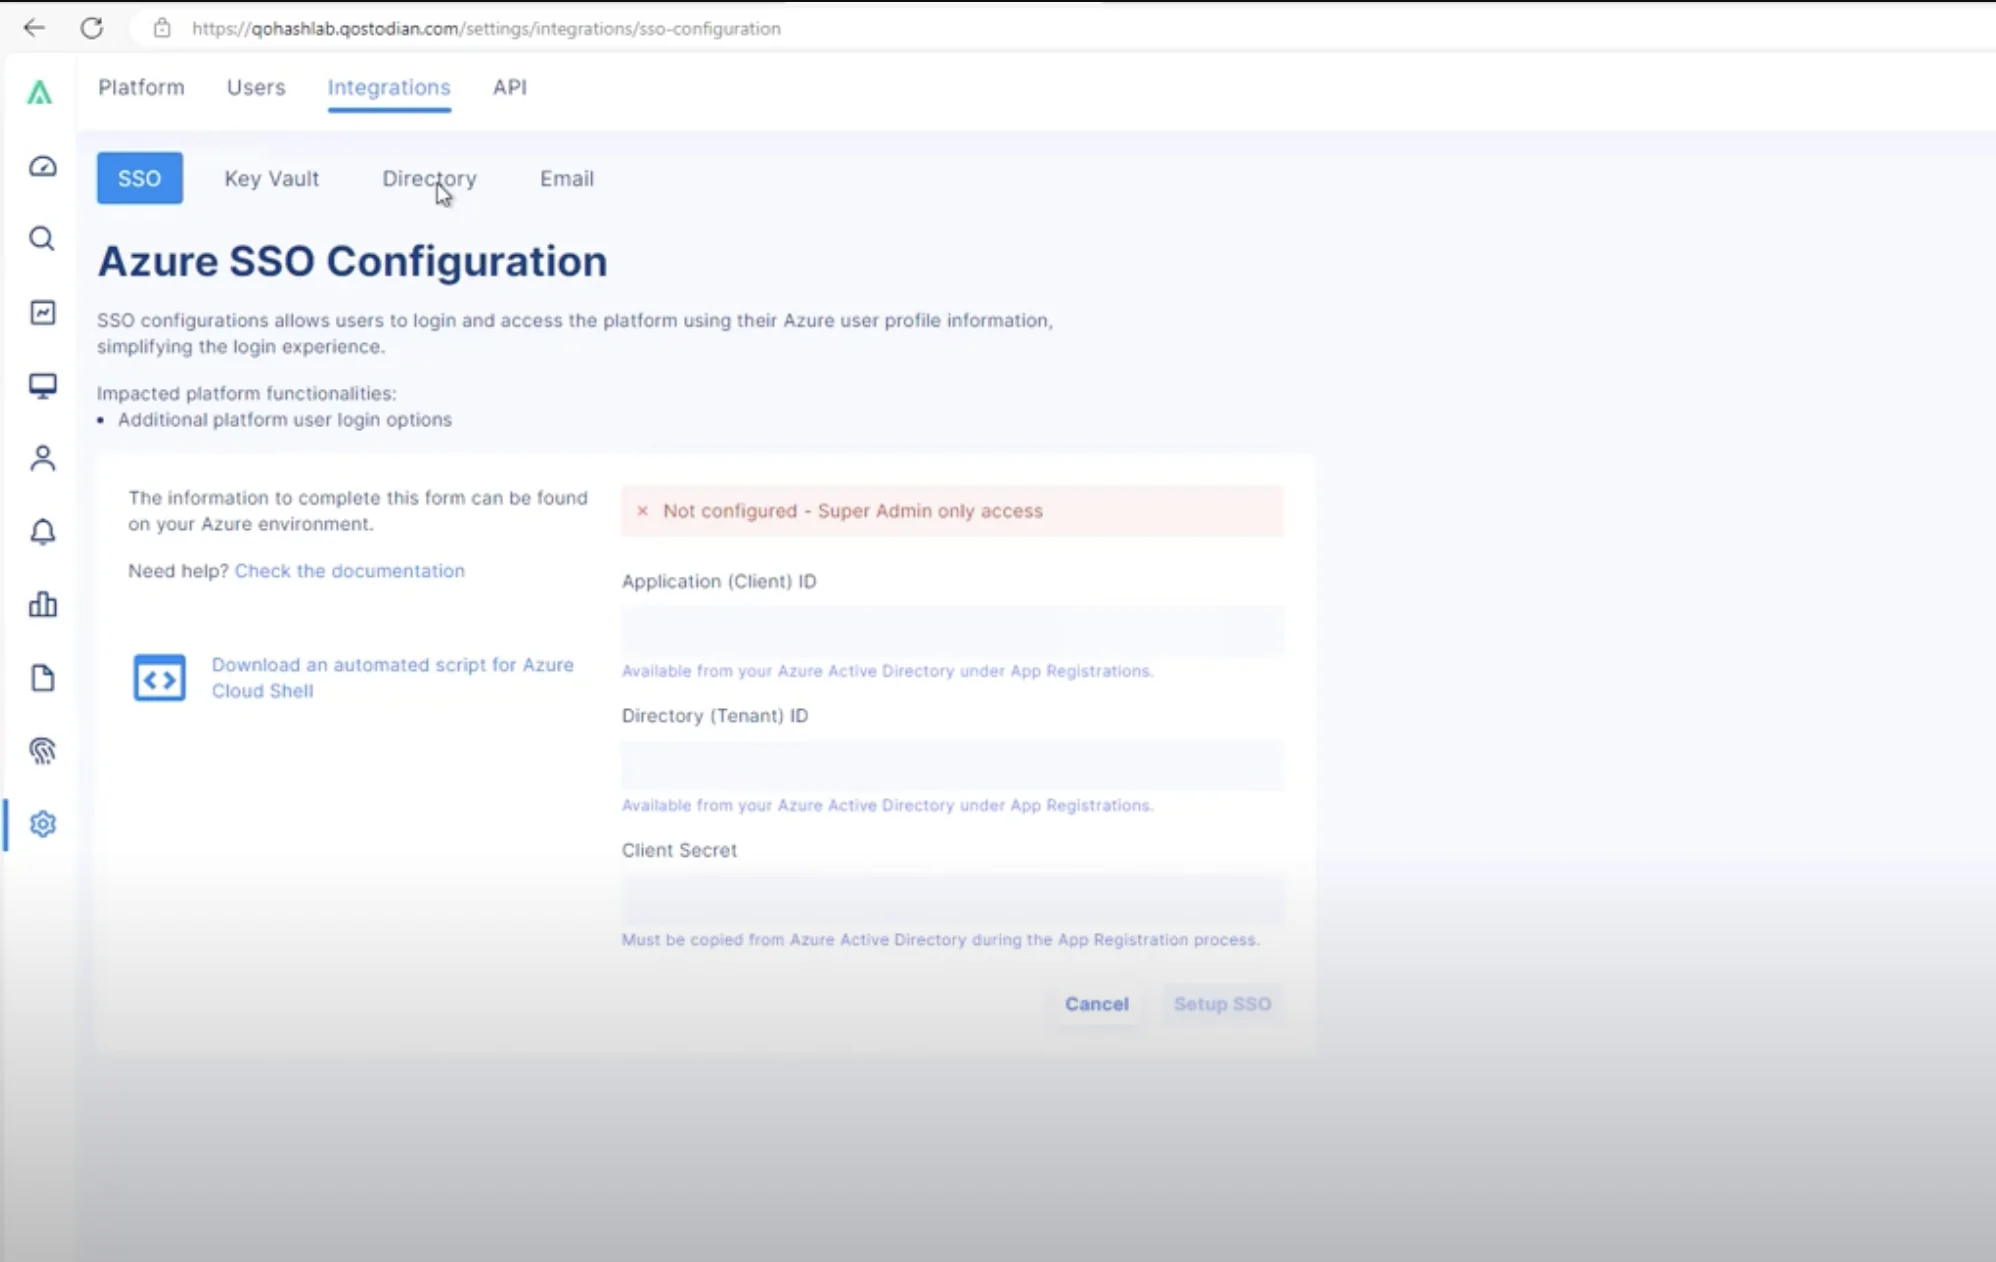
Task: Click the code script icon for Azure Cloud Shell
Action: 159,678
